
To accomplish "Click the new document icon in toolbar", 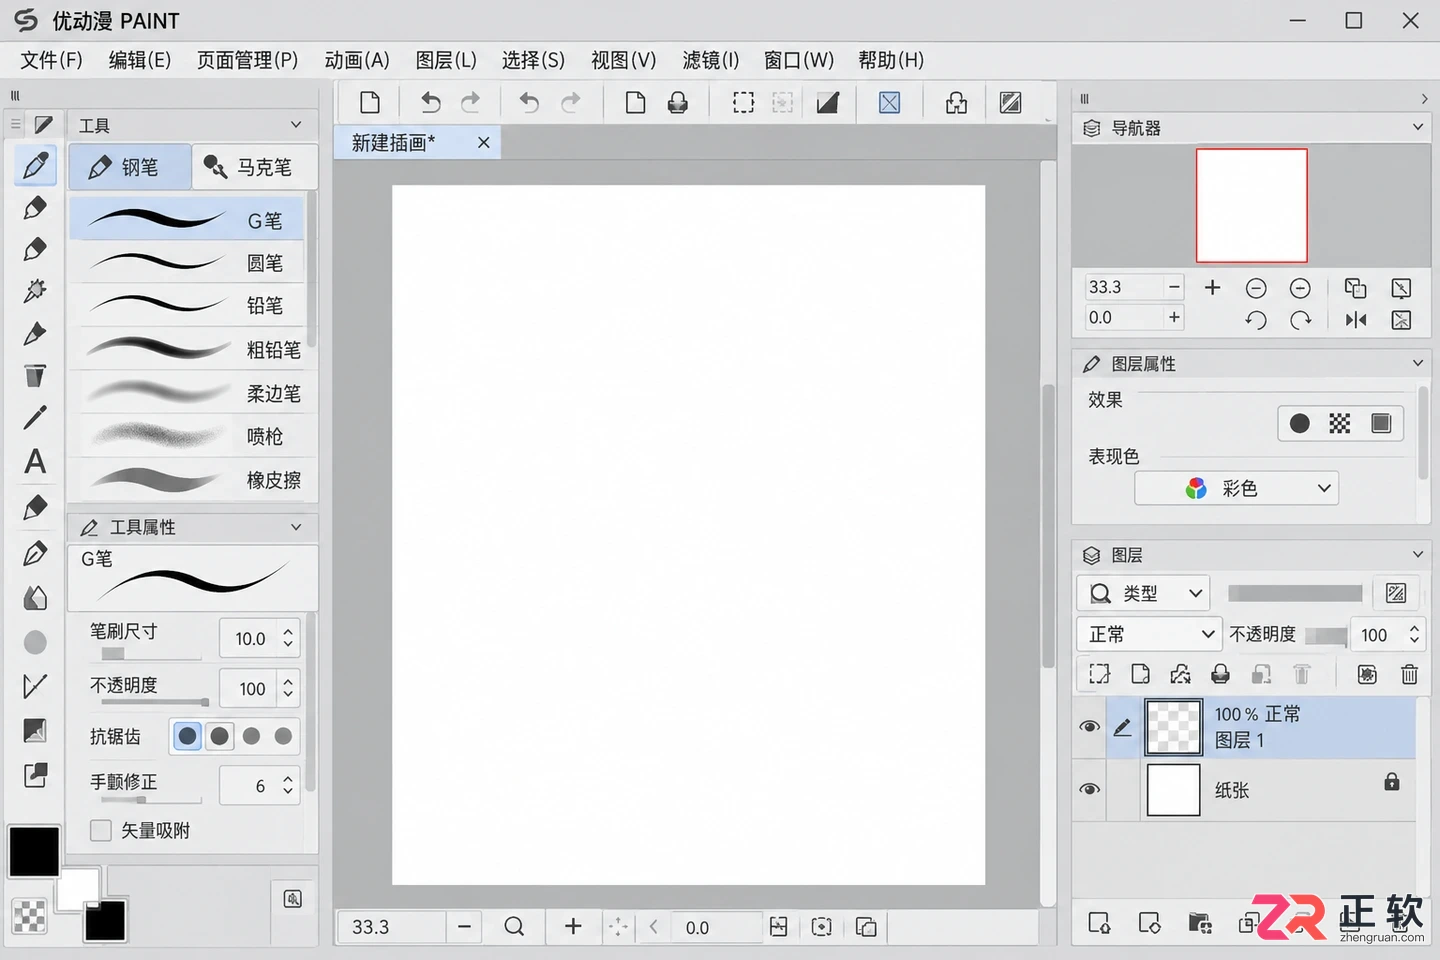I will tap(370, 102).
